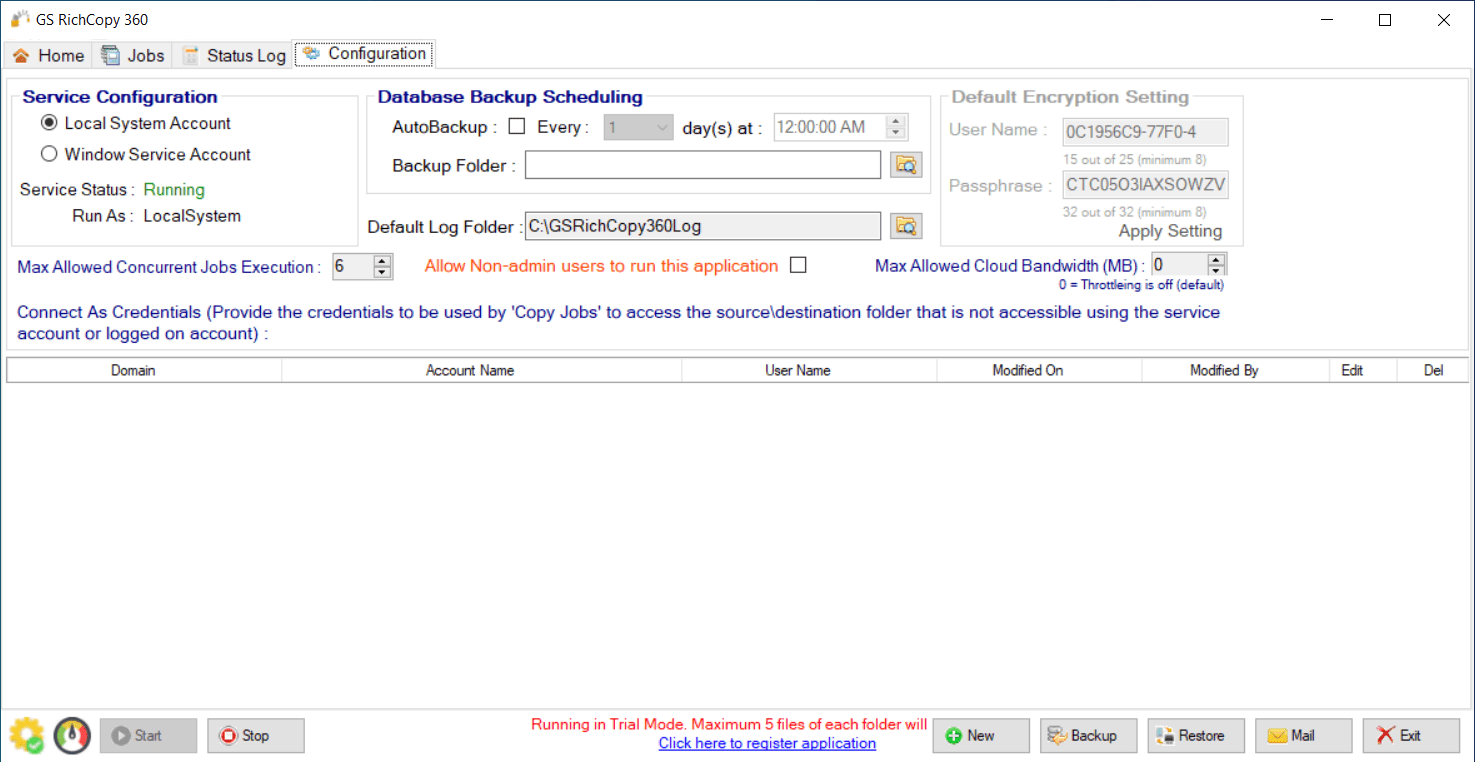This screenshot has height=762, width=1475.
Task: Click the Del column header
Action: click(x=1434, y=370)
